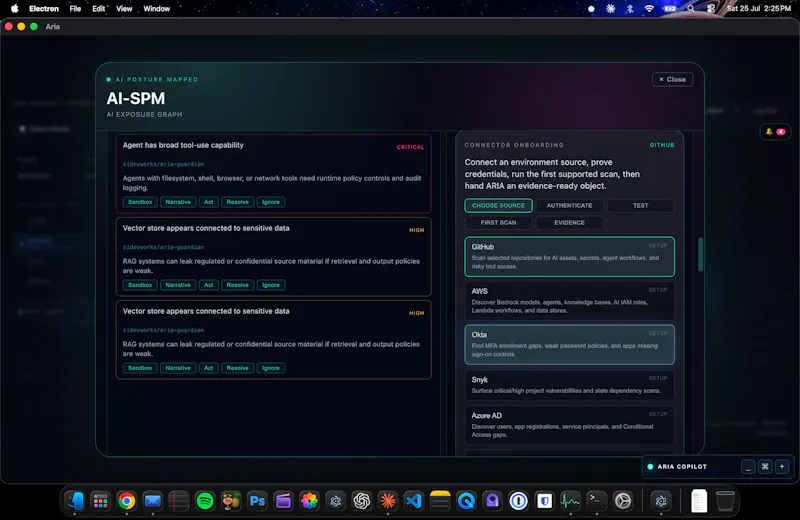
Task: Click the SETUP label on the AWS card
Action: [x=658, y=290]
